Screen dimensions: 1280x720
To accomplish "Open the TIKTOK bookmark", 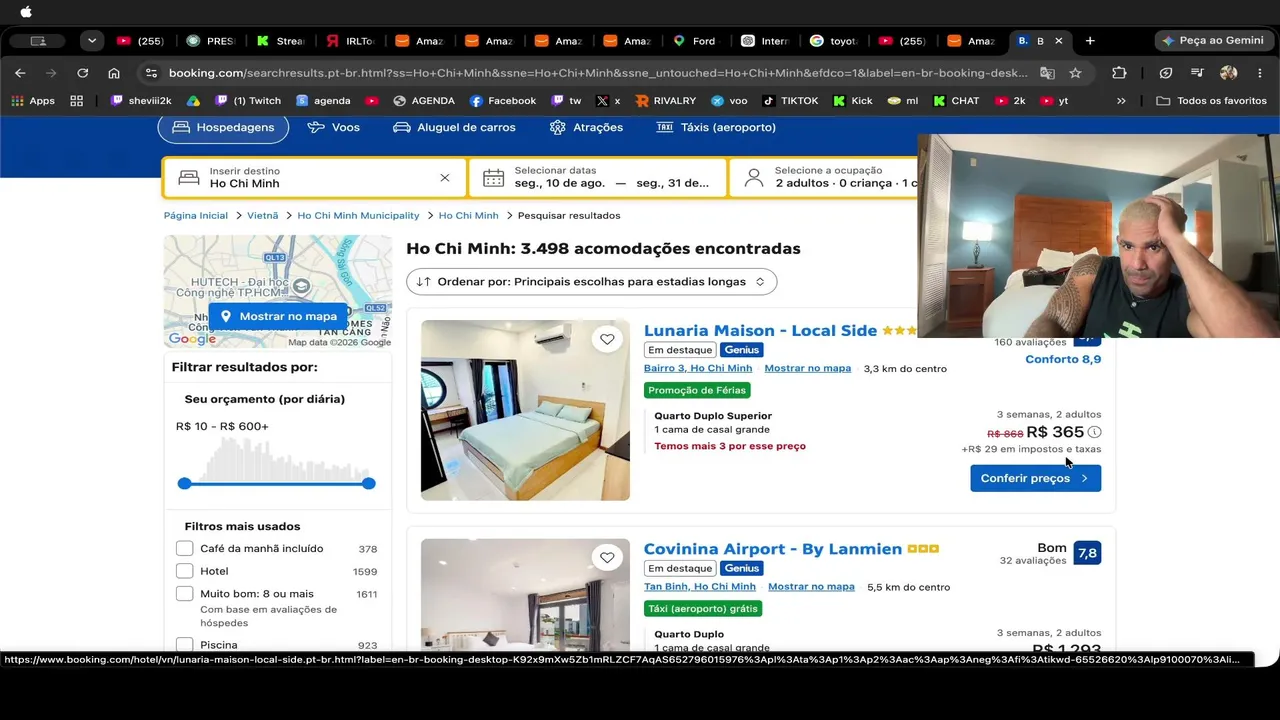I will [x=790, y=101].
